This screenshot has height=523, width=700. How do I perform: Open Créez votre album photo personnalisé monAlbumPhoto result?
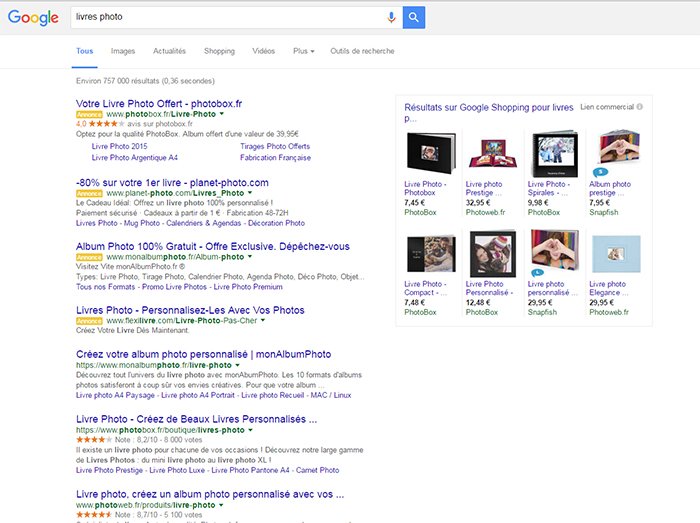click(204, 354)
